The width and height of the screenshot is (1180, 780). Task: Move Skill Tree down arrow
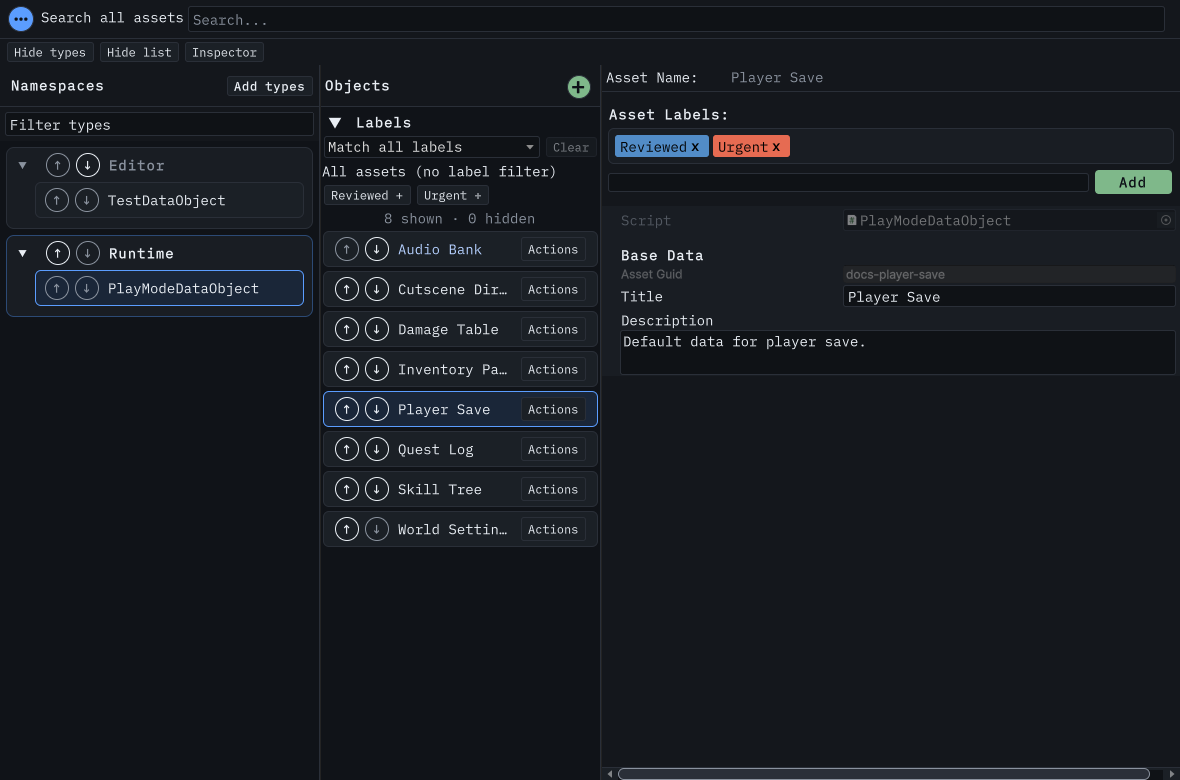pos(377,489)
